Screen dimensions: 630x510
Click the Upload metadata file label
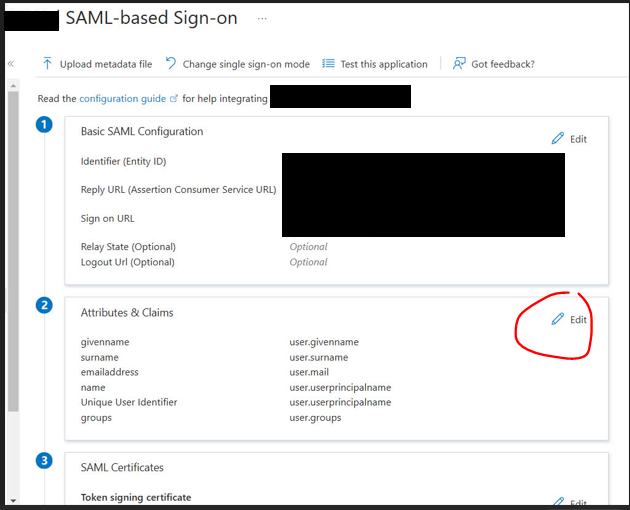106,64
